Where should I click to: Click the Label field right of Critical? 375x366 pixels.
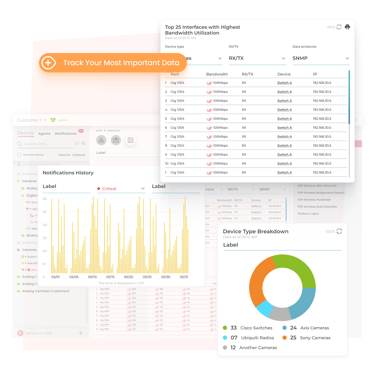click(x=176, y=187)
